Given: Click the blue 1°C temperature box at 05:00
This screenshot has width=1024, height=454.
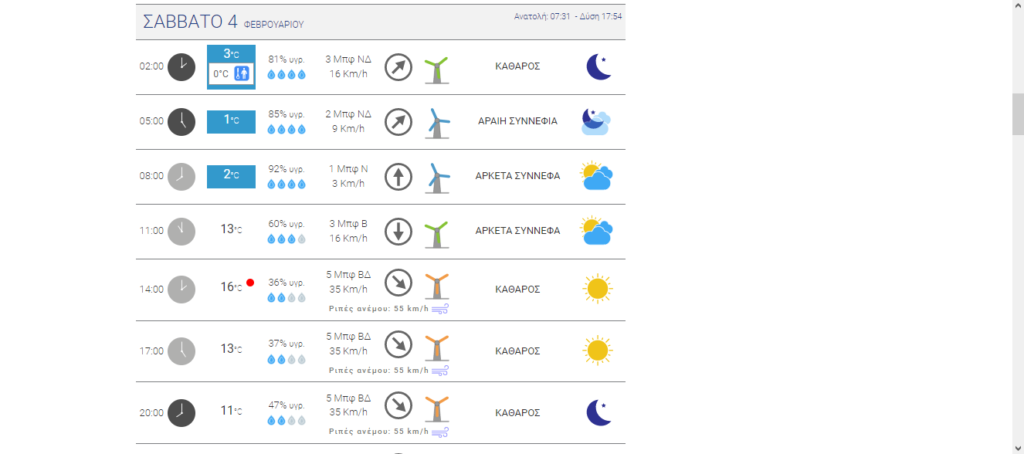Looking at the screenshot, I should click(231, 122).
